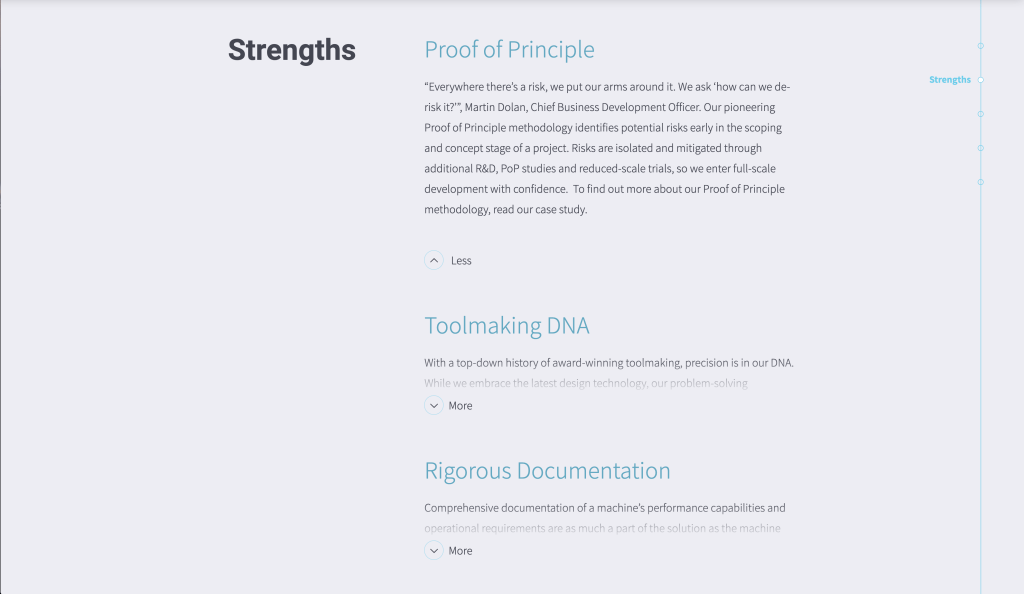Click the 'Rigorous Documentation' heading
Viewport: 1024px width, 594px height.
(547, 471)
